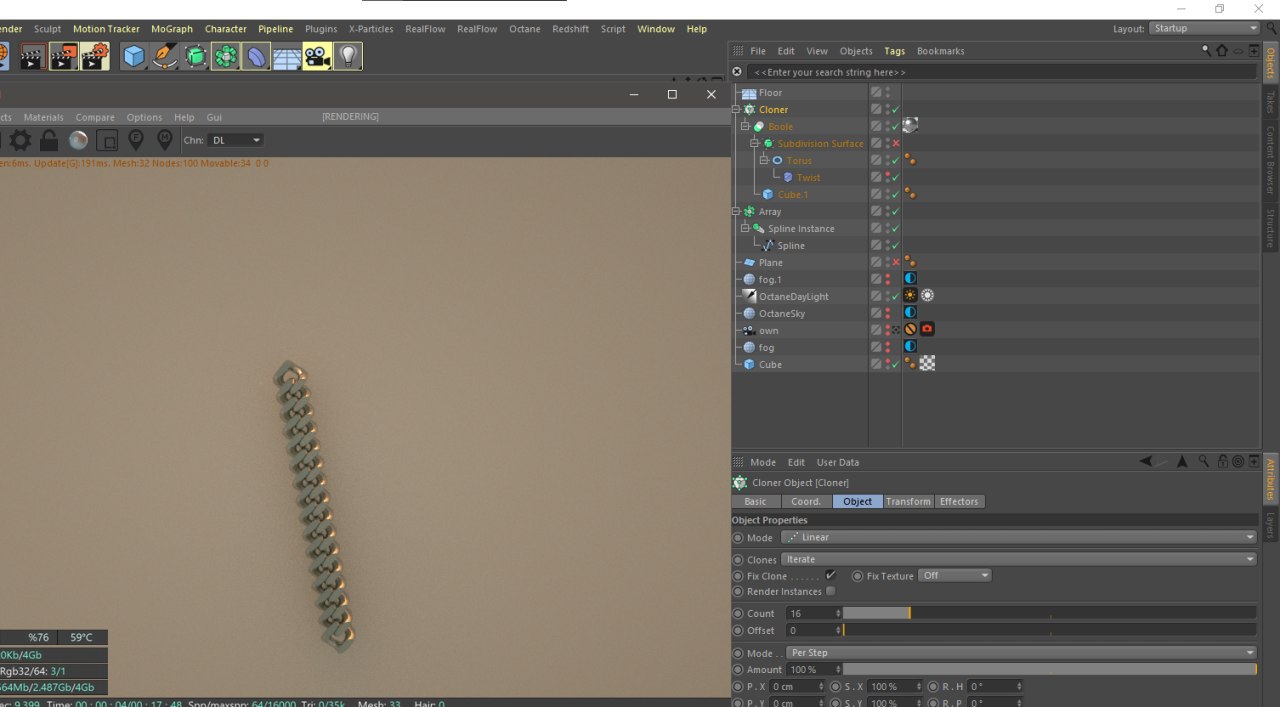Viewport: 1280px width, 707px height.
Task: Open the Content Browser side tab
Action: (x=1271, y=162)
